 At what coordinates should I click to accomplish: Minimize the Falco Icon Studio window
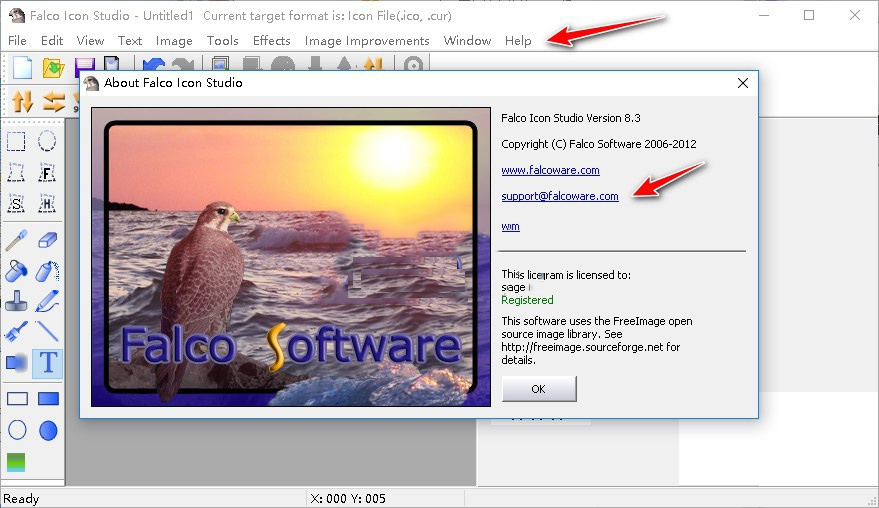click(x=764, y=15)
